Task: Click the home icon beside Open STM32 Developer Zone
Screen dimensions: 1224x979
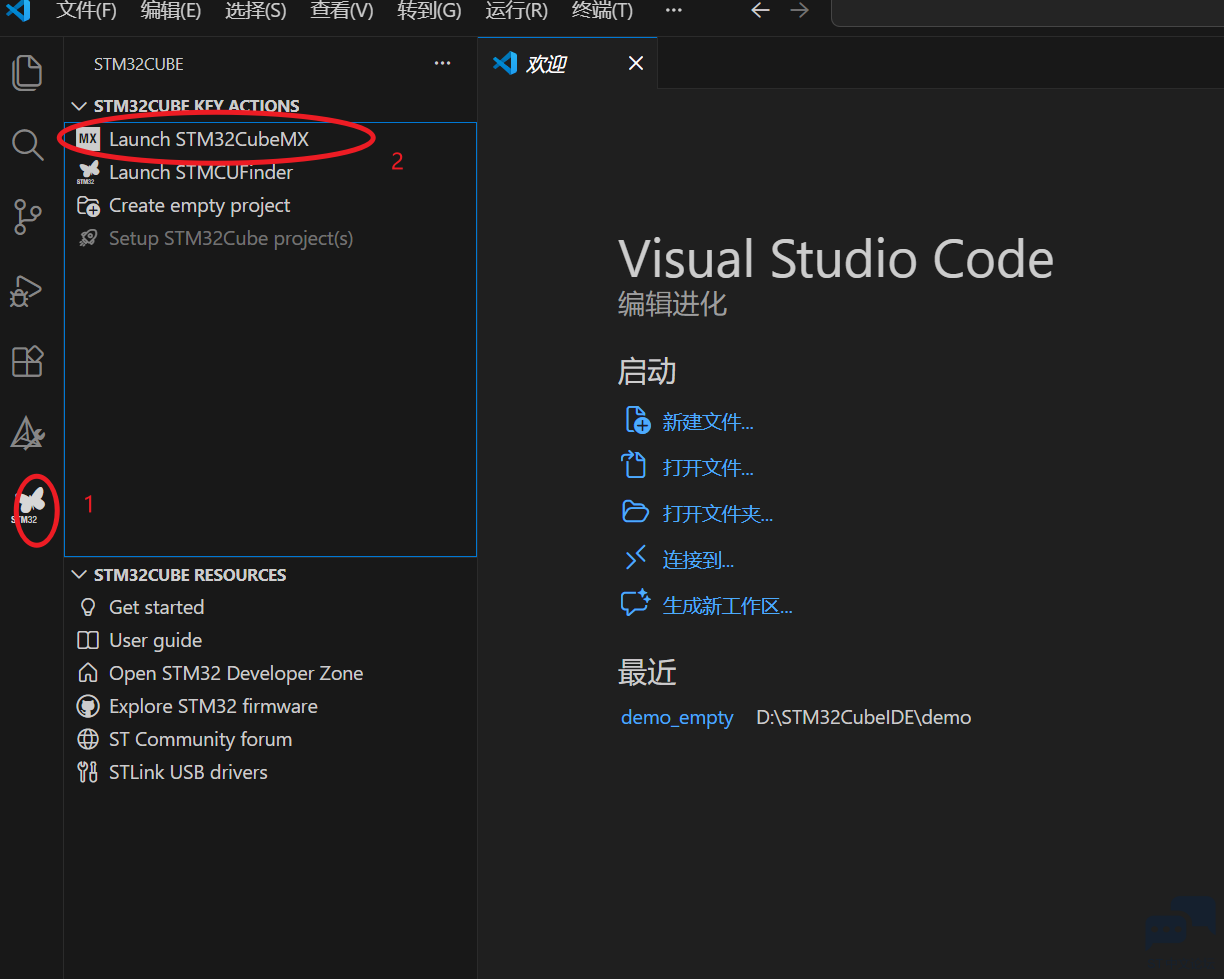Action: [88, 673]
